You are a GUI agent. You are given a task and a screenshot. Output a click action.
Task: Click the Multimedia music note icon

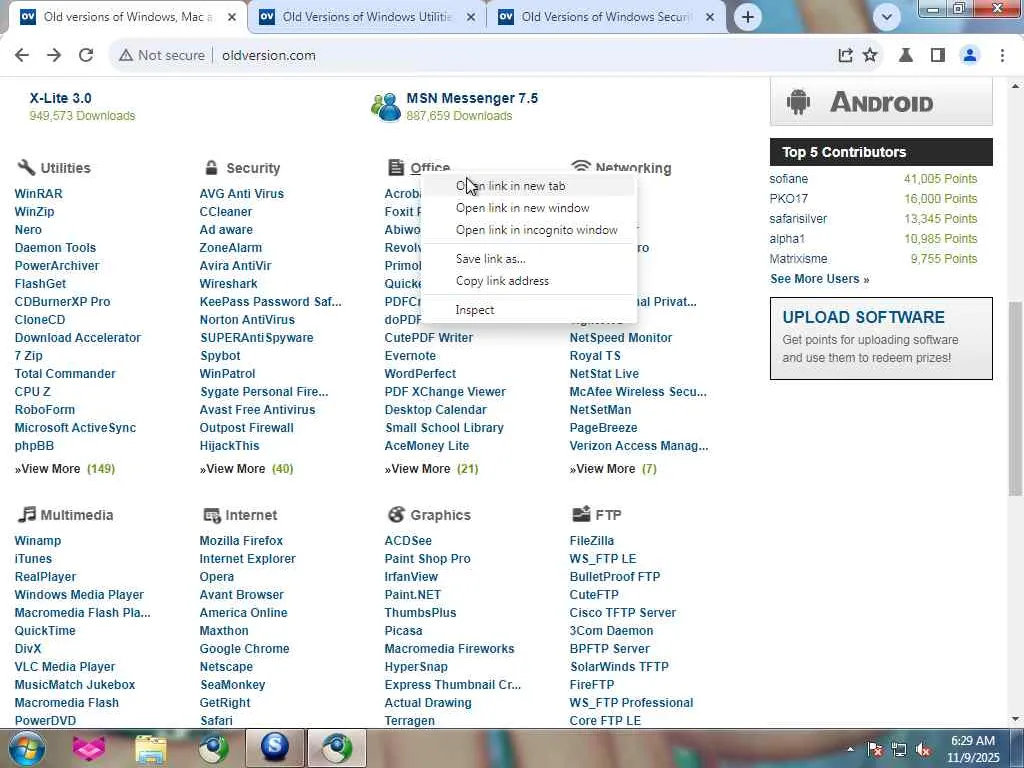tap(26, 514)
